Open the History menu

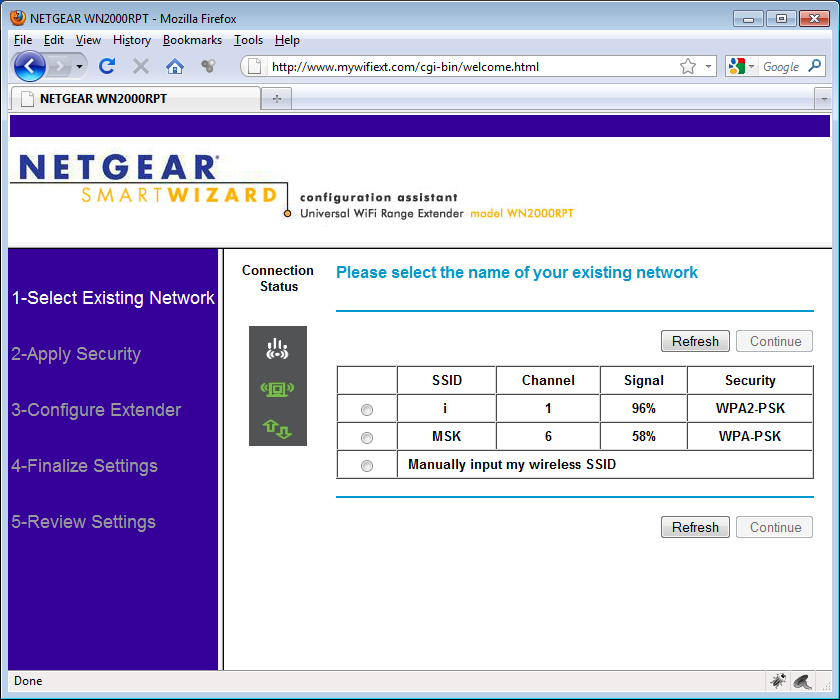click(132, 40)
